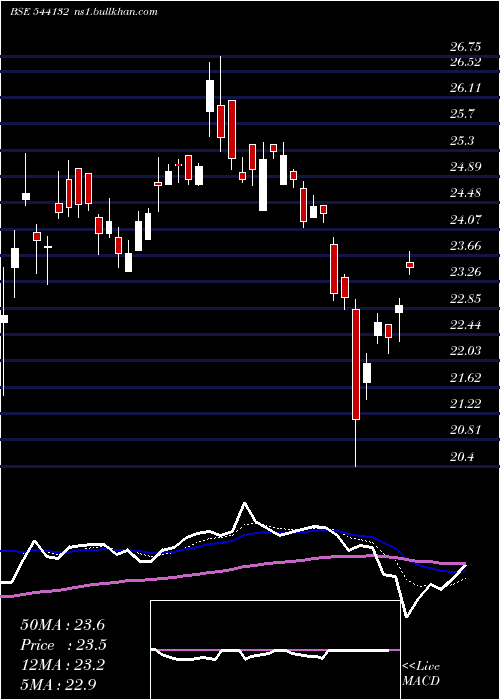The height and width of the screenshot is (700, 500).
Task: Click the white candle at the 26.5 peak
Action: [210, 96]
